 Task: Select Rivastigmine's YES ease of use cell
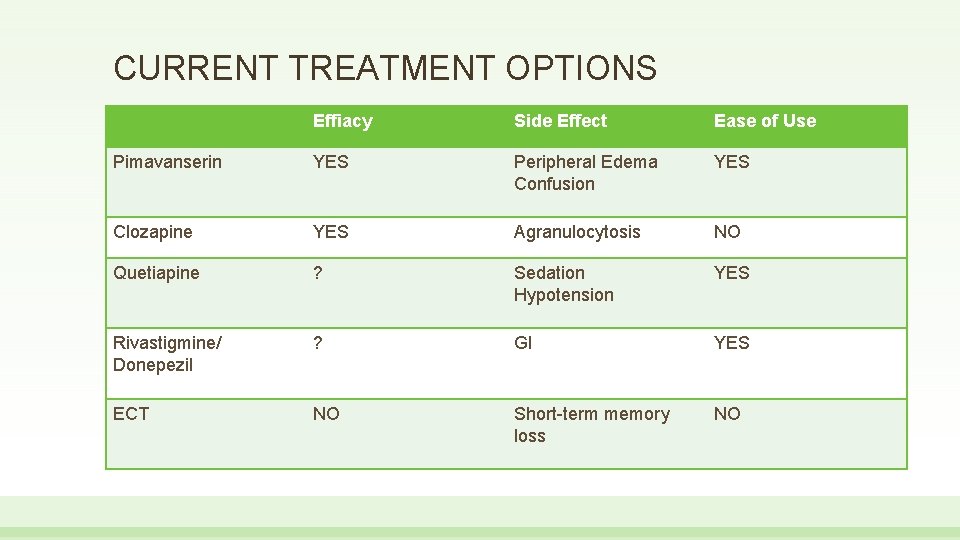pos(732,343)
